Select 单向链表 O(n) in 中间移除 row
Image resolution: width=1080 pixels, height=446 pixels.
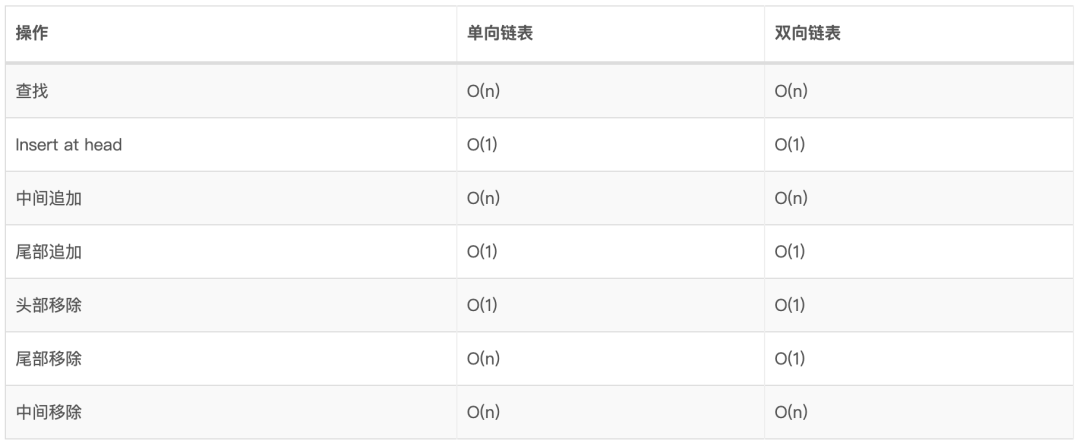coord(484,412)
